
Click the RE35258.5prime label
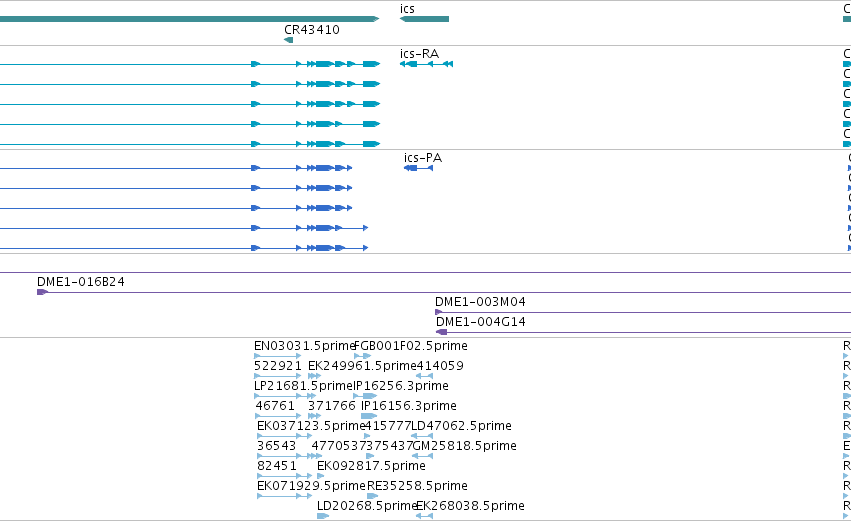pos(417,486)
